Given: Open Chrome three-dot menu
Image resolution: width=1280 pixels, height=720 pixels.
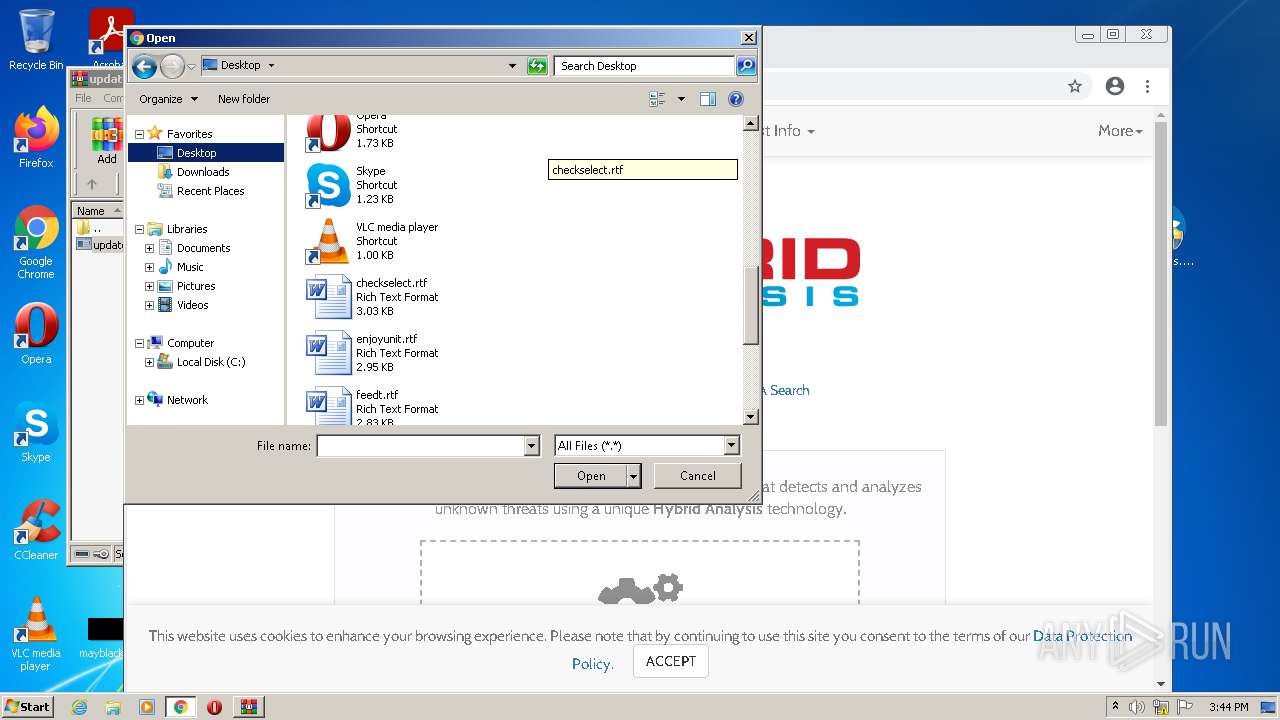Looking at the screenshot, I should tap(1148, 86).
